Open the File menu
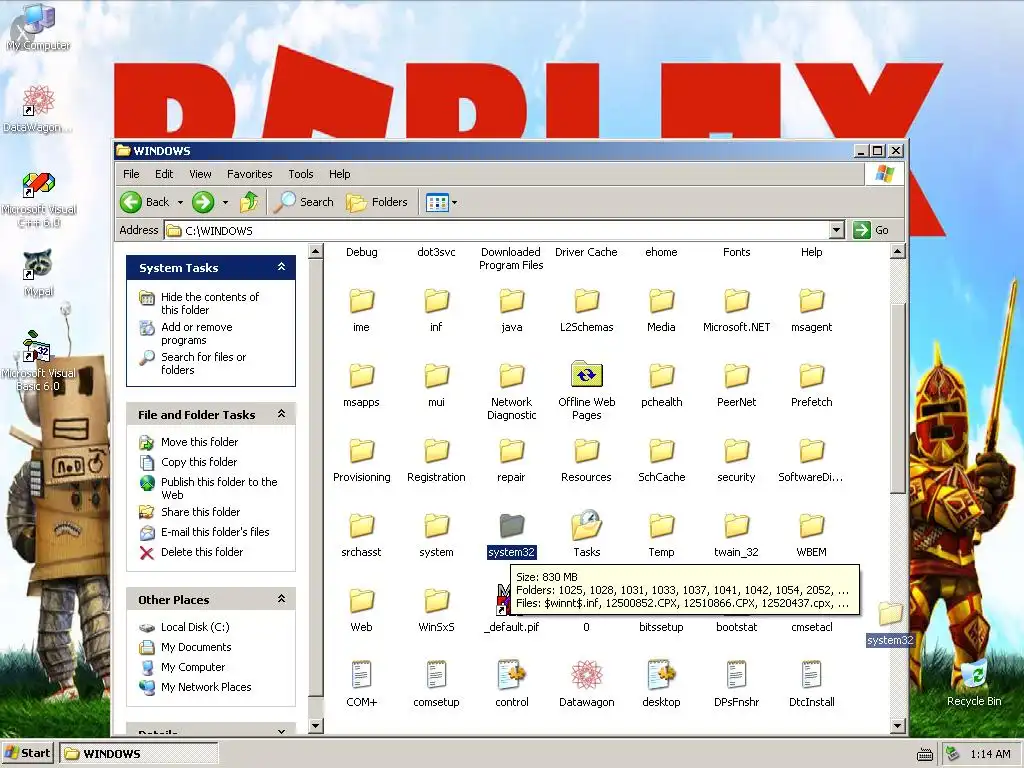 [131, 174]
